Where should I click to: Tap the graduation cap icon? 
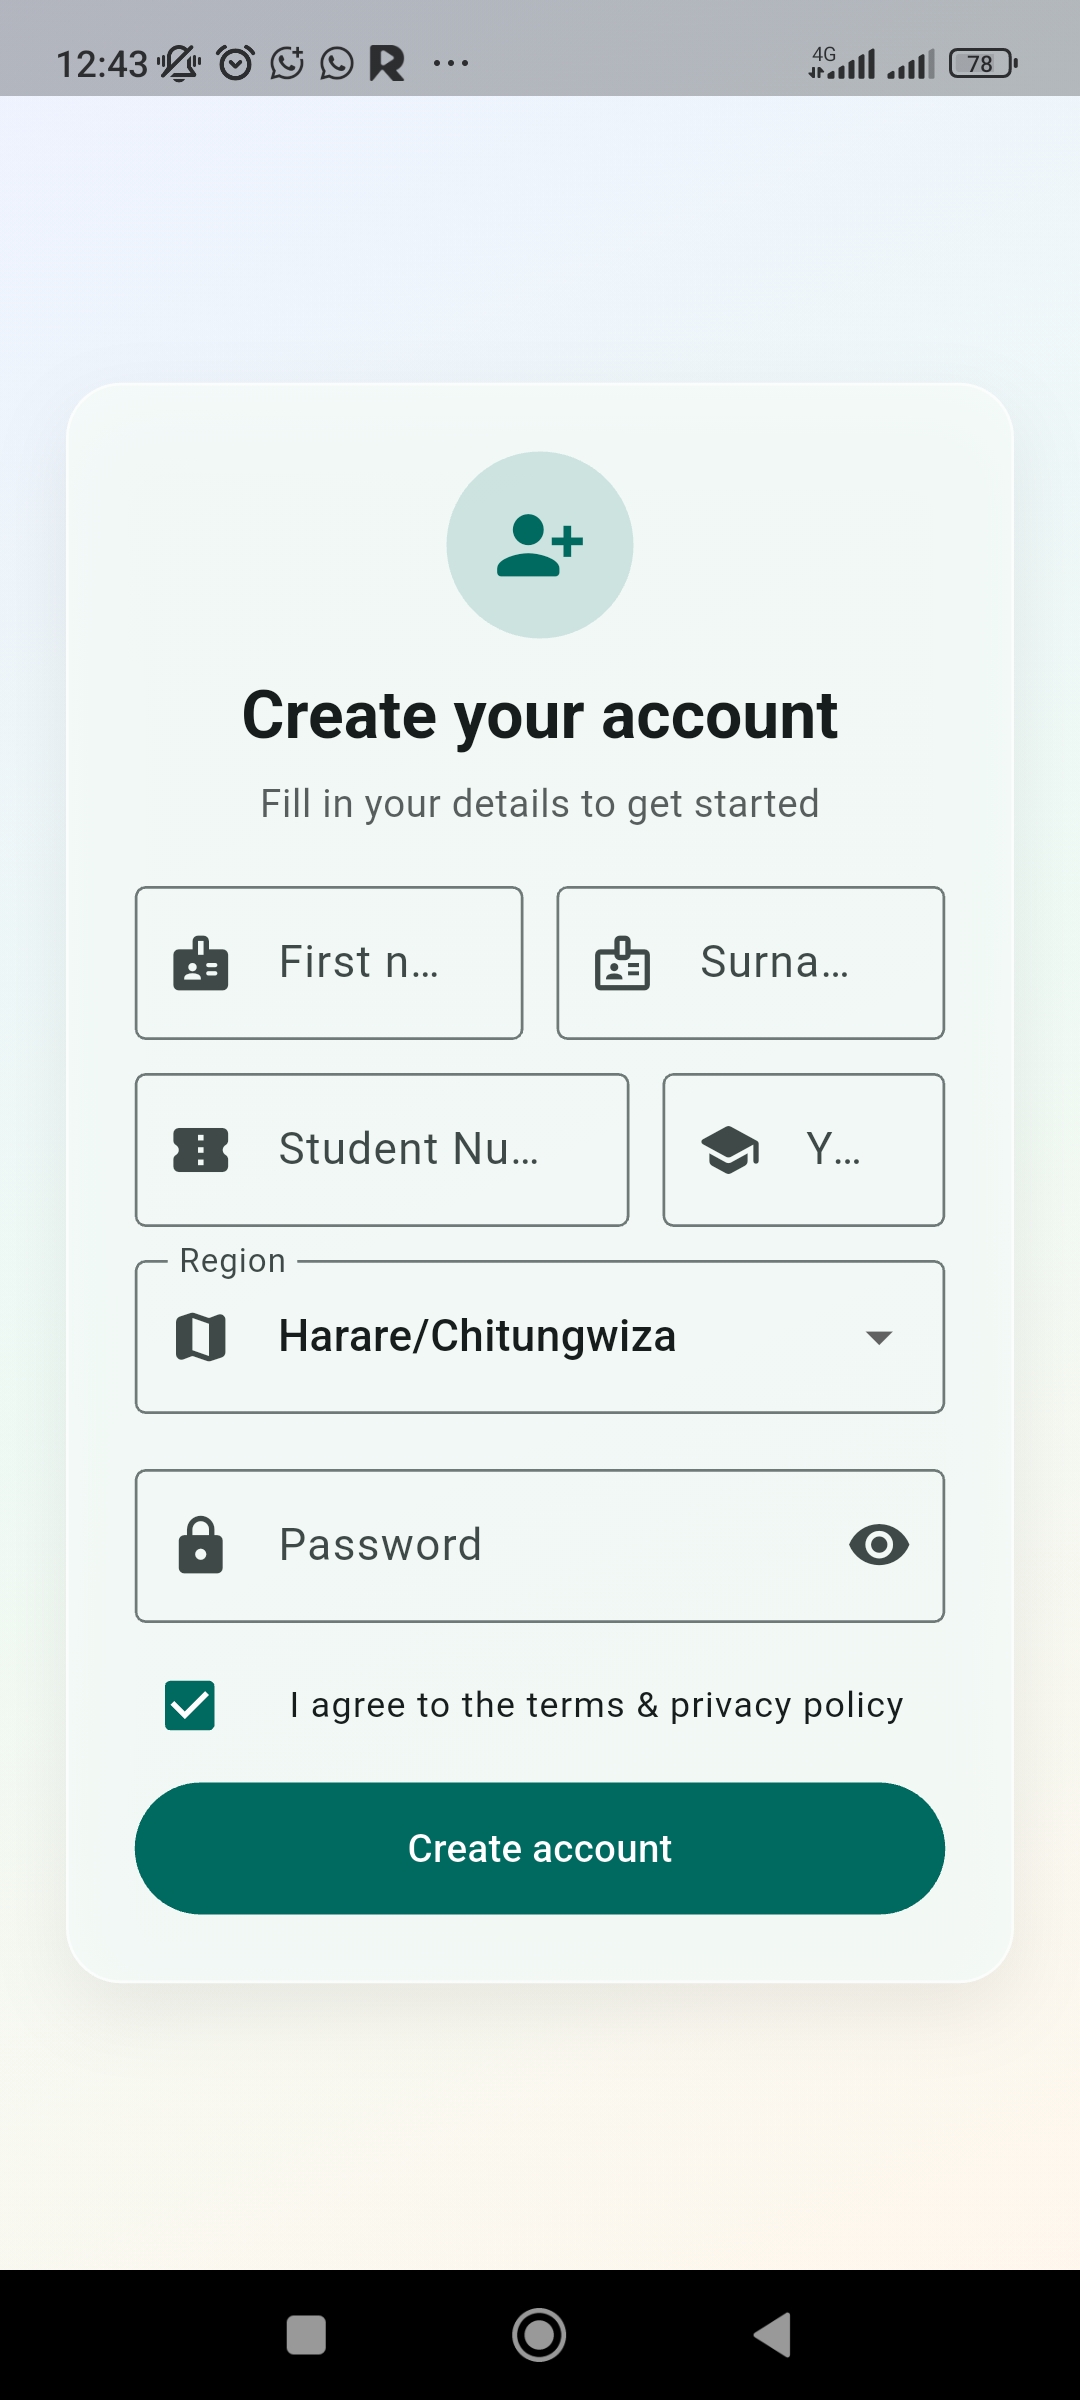coord(730,1150)
